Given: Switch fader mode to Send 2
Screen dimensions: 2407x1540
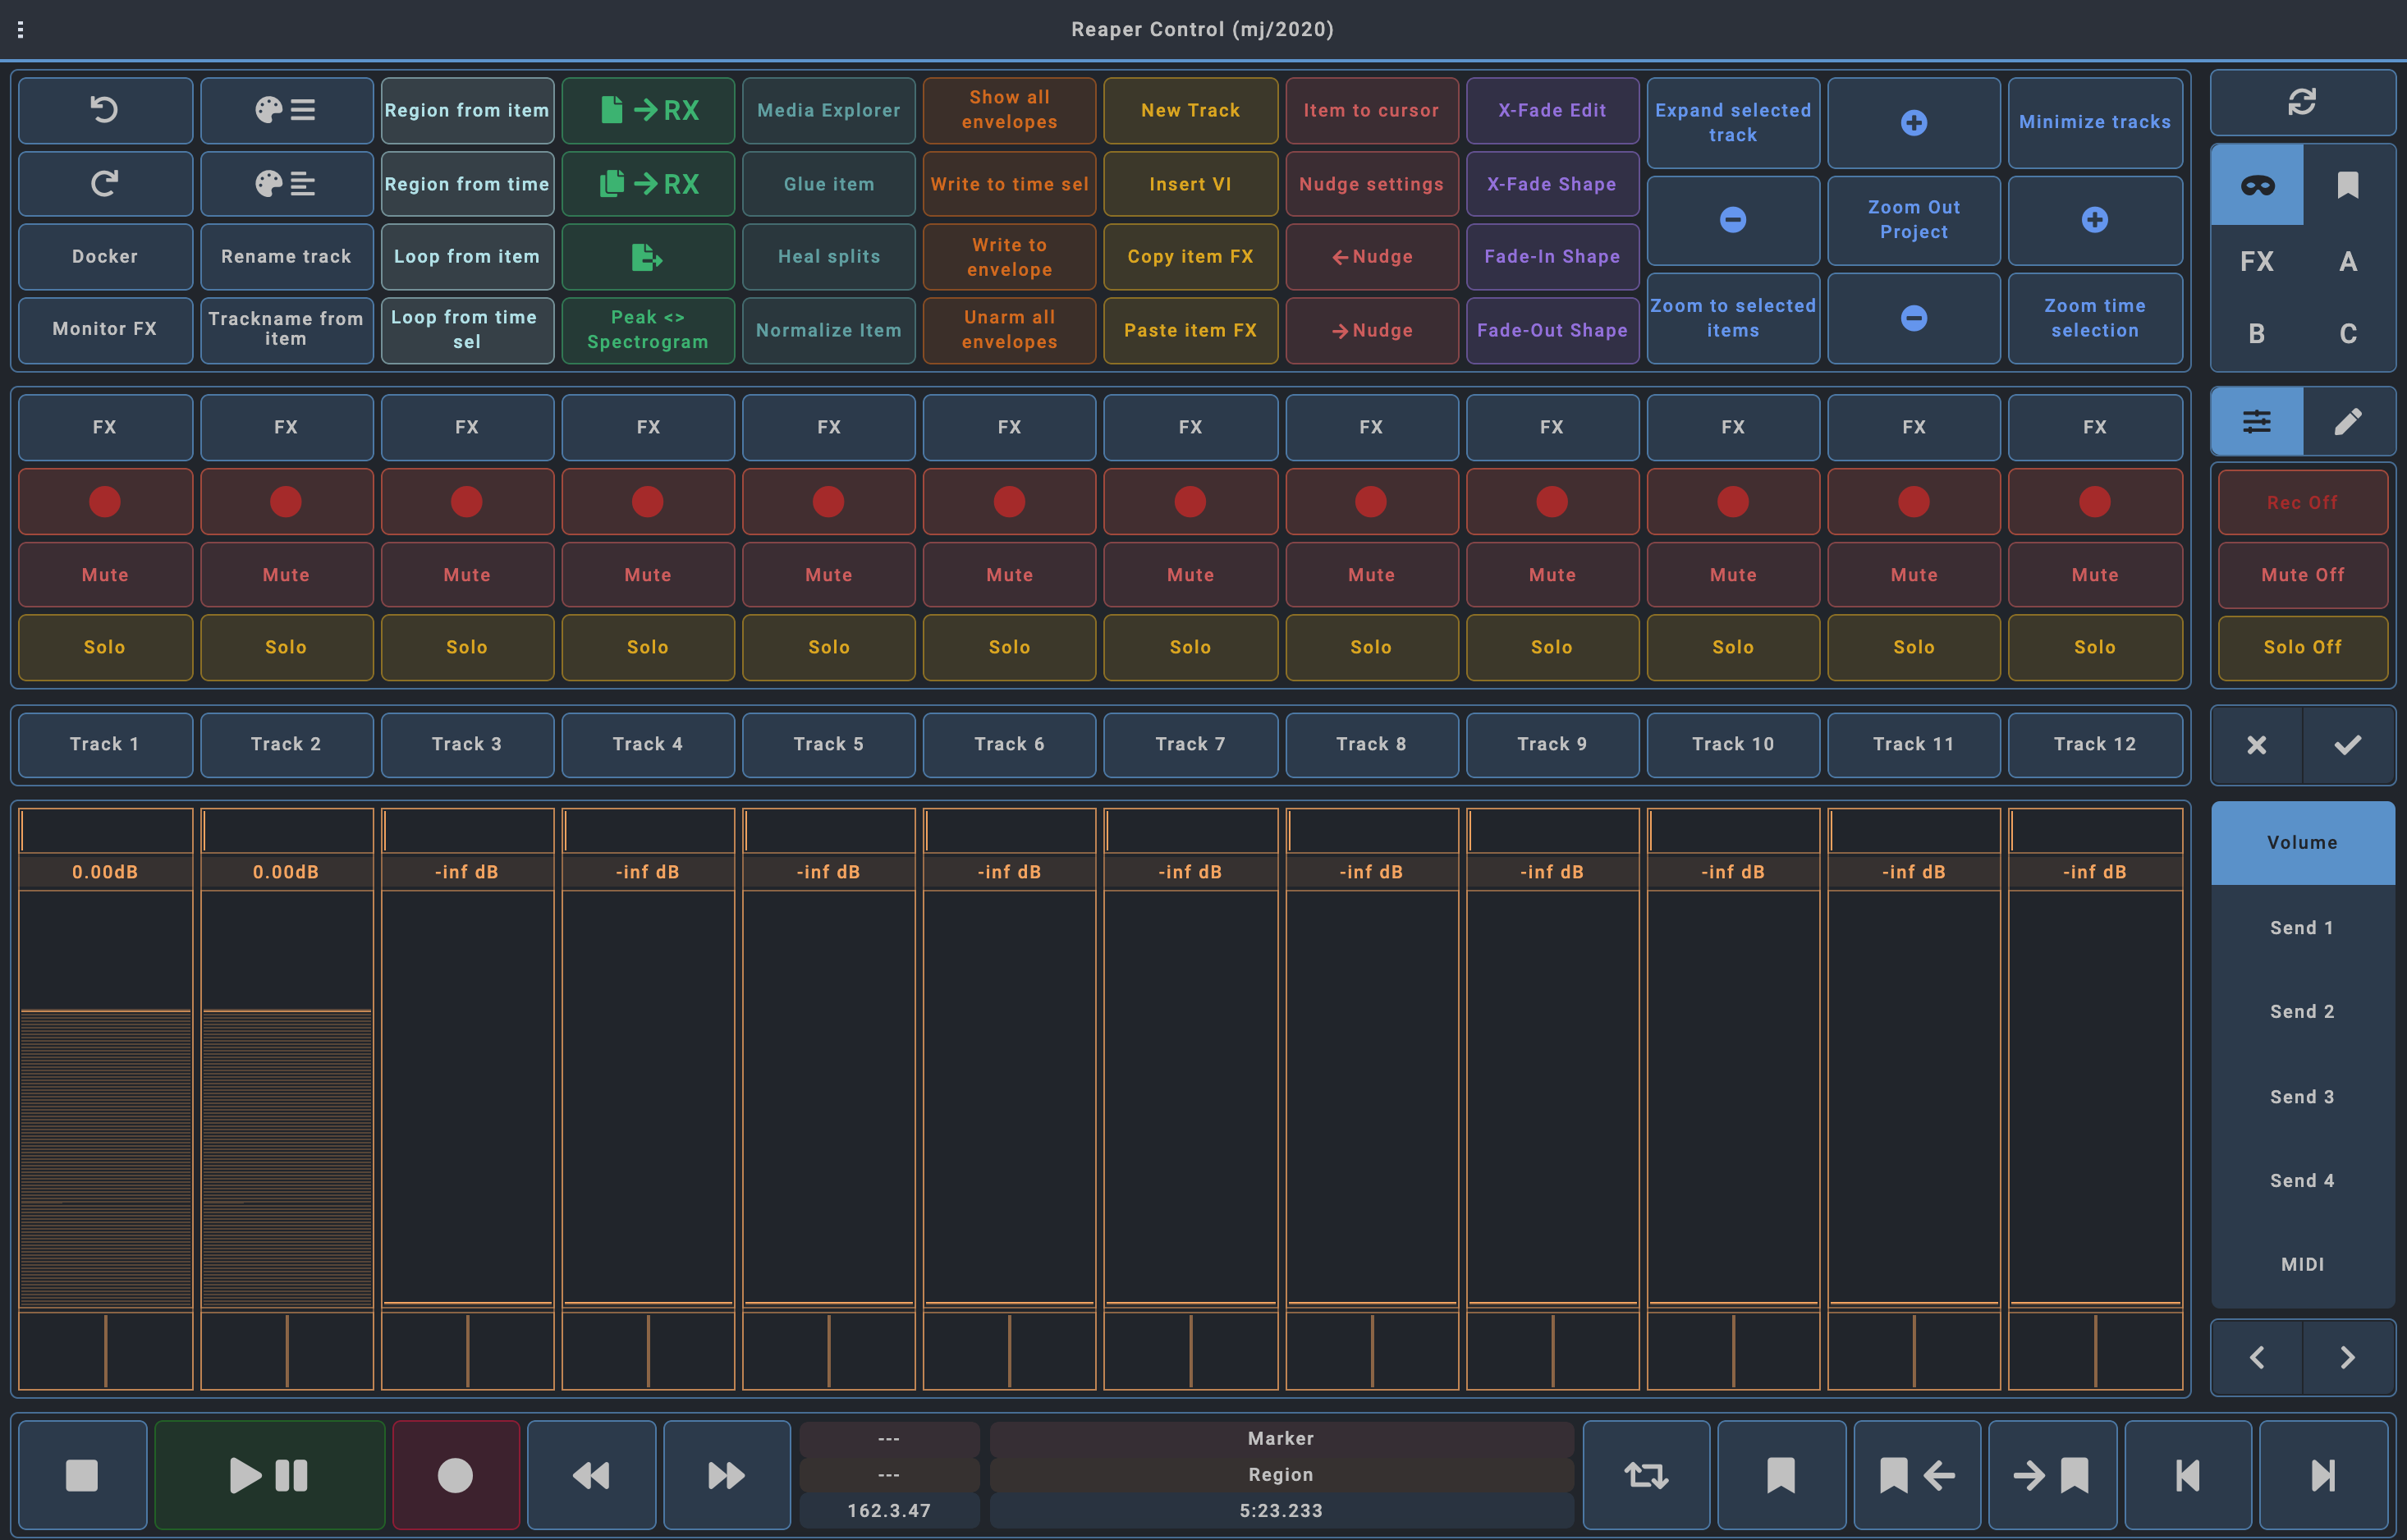Looking at the screenshot, I should (x=2301, y=1012).
